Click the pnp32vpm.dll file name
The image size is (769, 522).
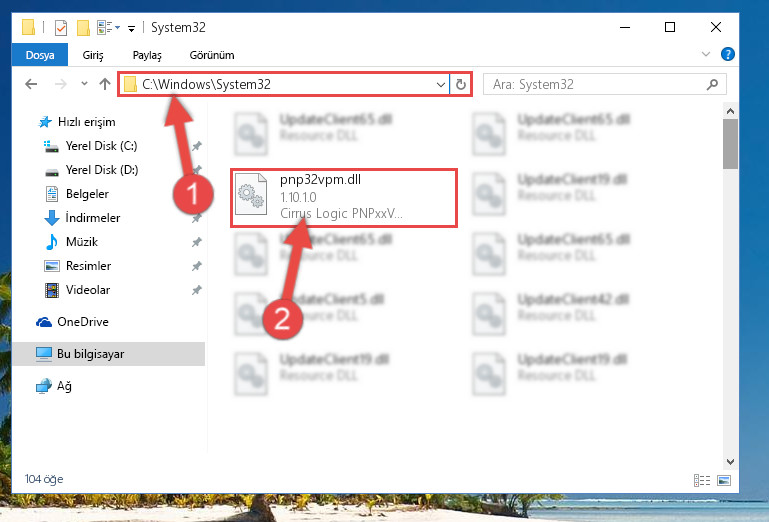(x=320, y=180)
